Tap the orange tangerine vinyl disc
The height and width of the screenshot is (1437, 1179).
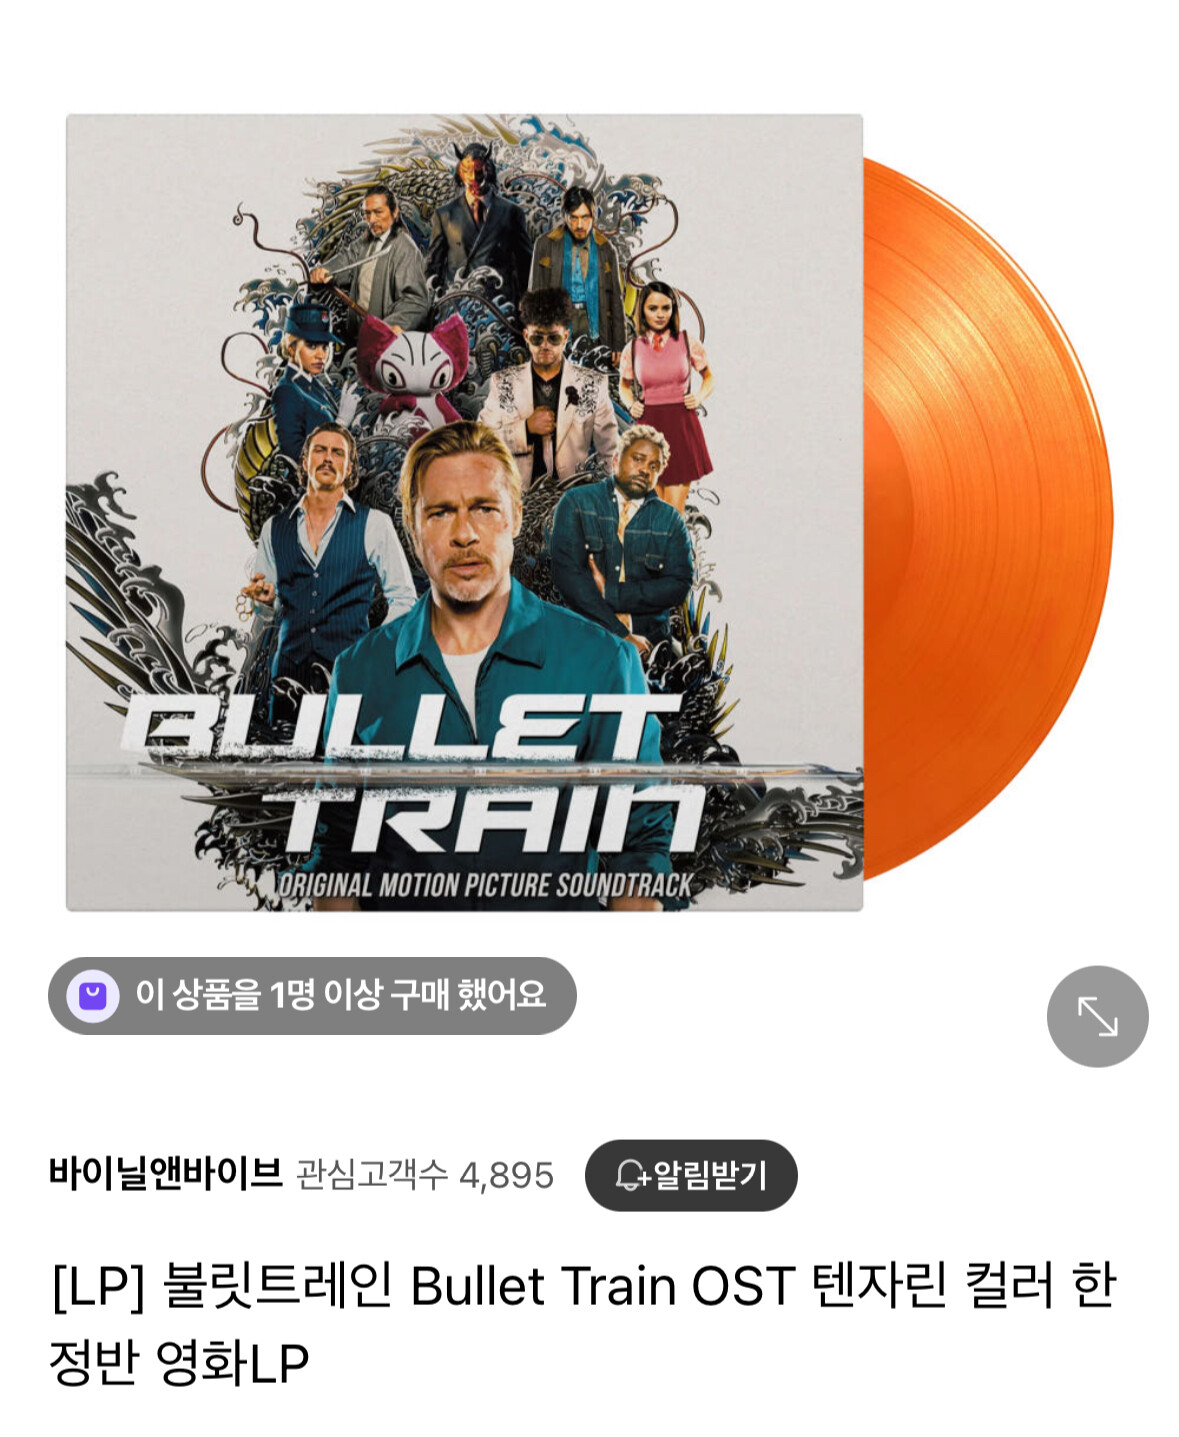988,520
